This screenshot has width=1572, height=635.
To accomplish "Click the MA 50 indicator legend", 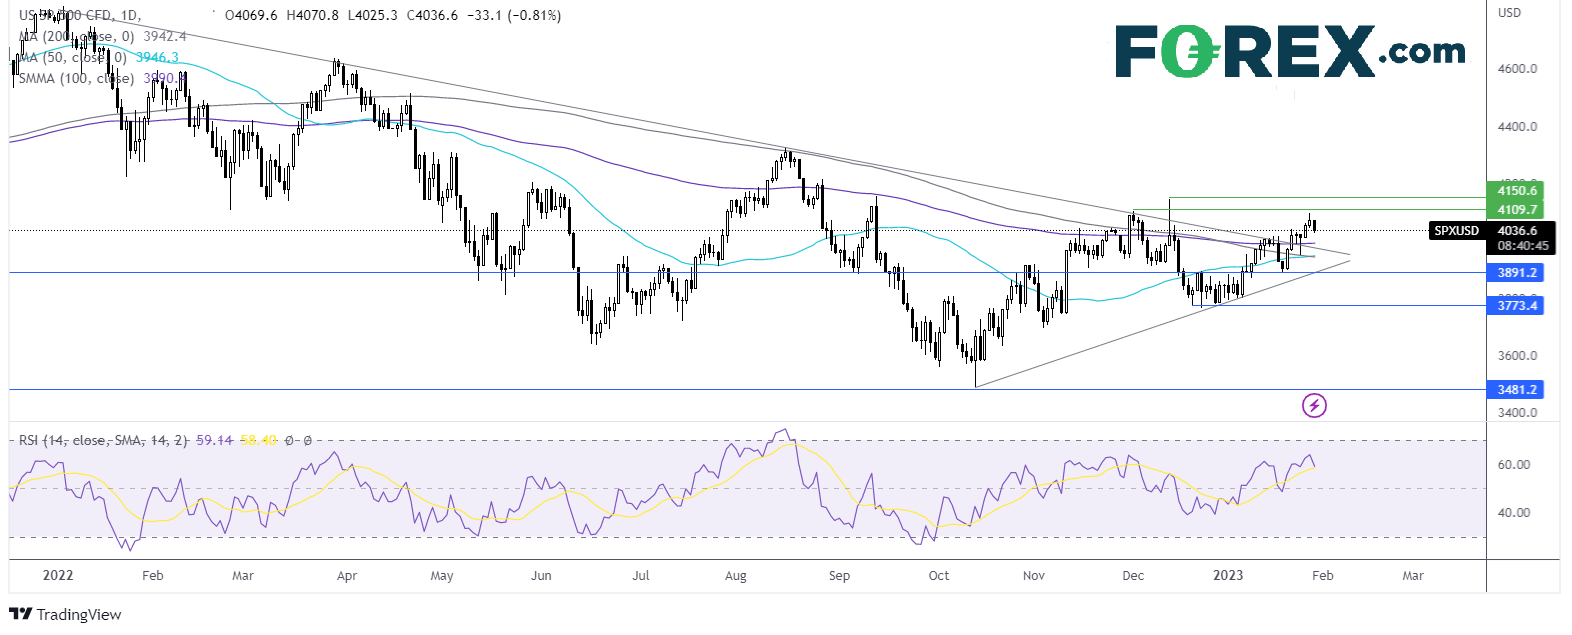I will point(73,57).
